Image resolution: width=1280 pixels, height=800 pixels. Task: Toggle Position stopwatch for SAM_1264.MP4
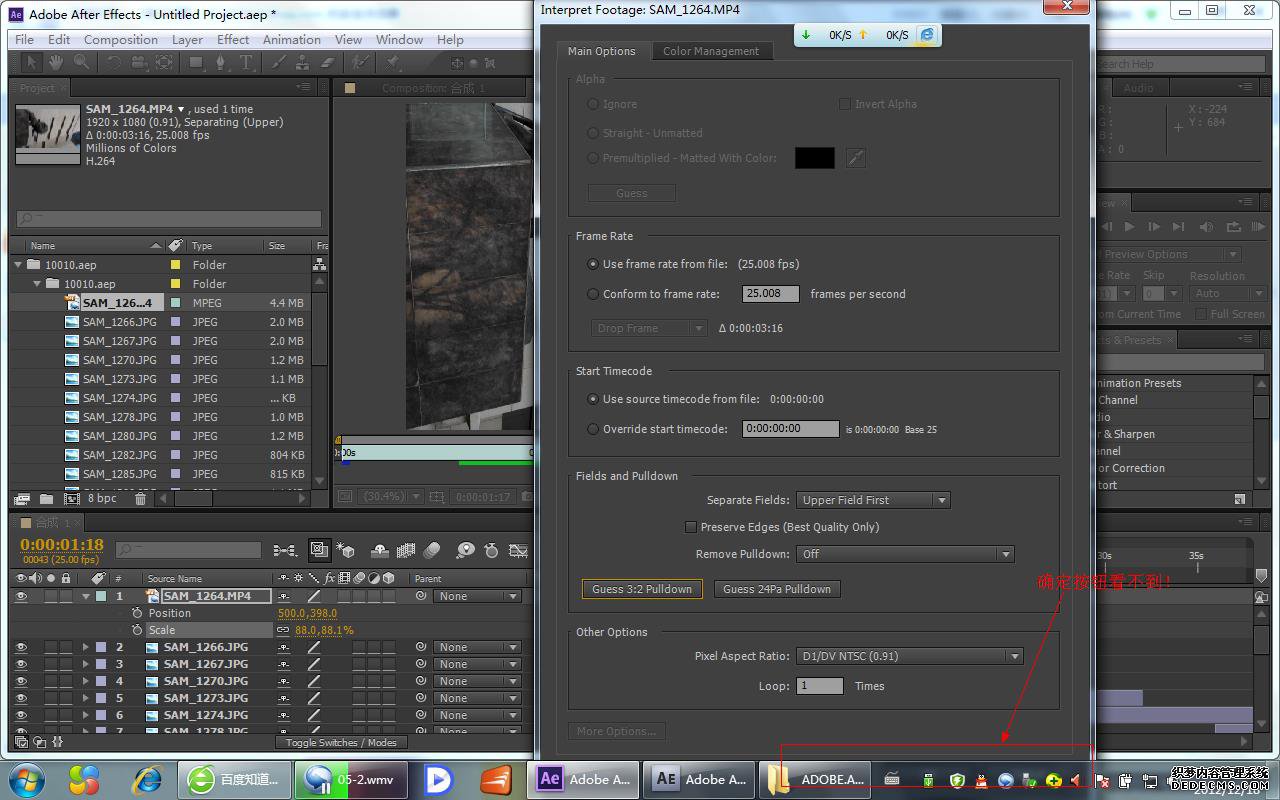tap(137, 613)
